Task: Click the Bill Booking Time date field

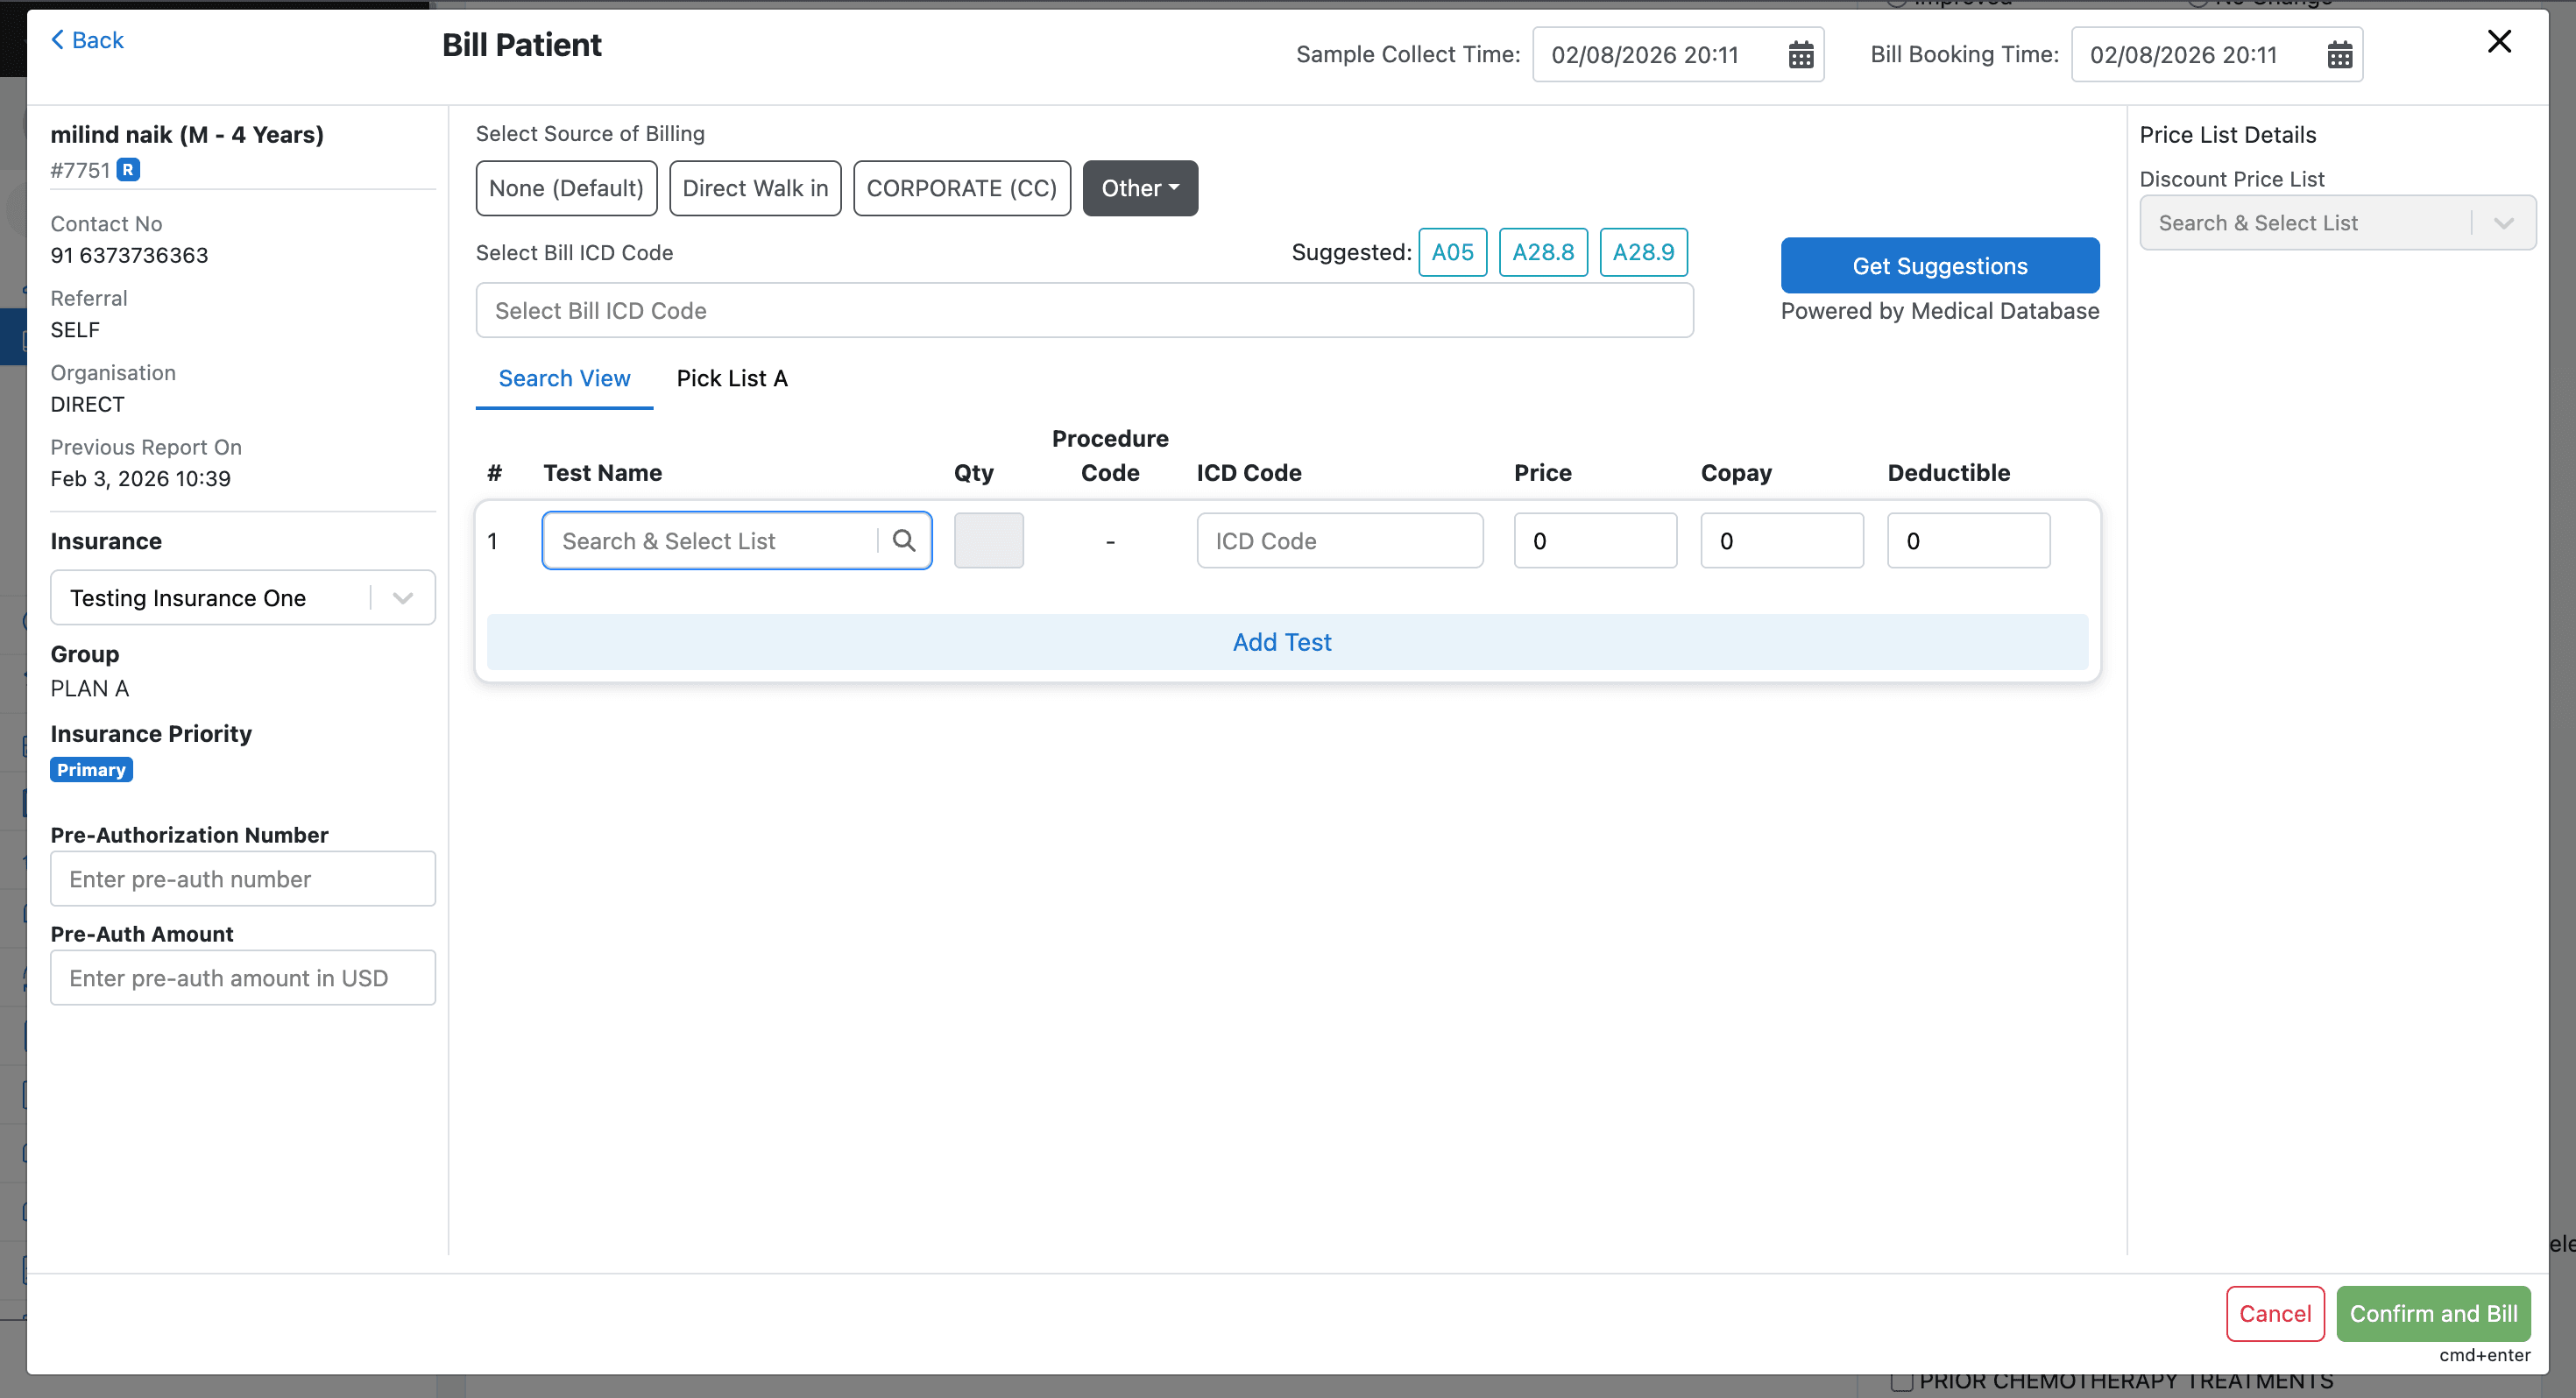Action: (x=2217, y=55)
